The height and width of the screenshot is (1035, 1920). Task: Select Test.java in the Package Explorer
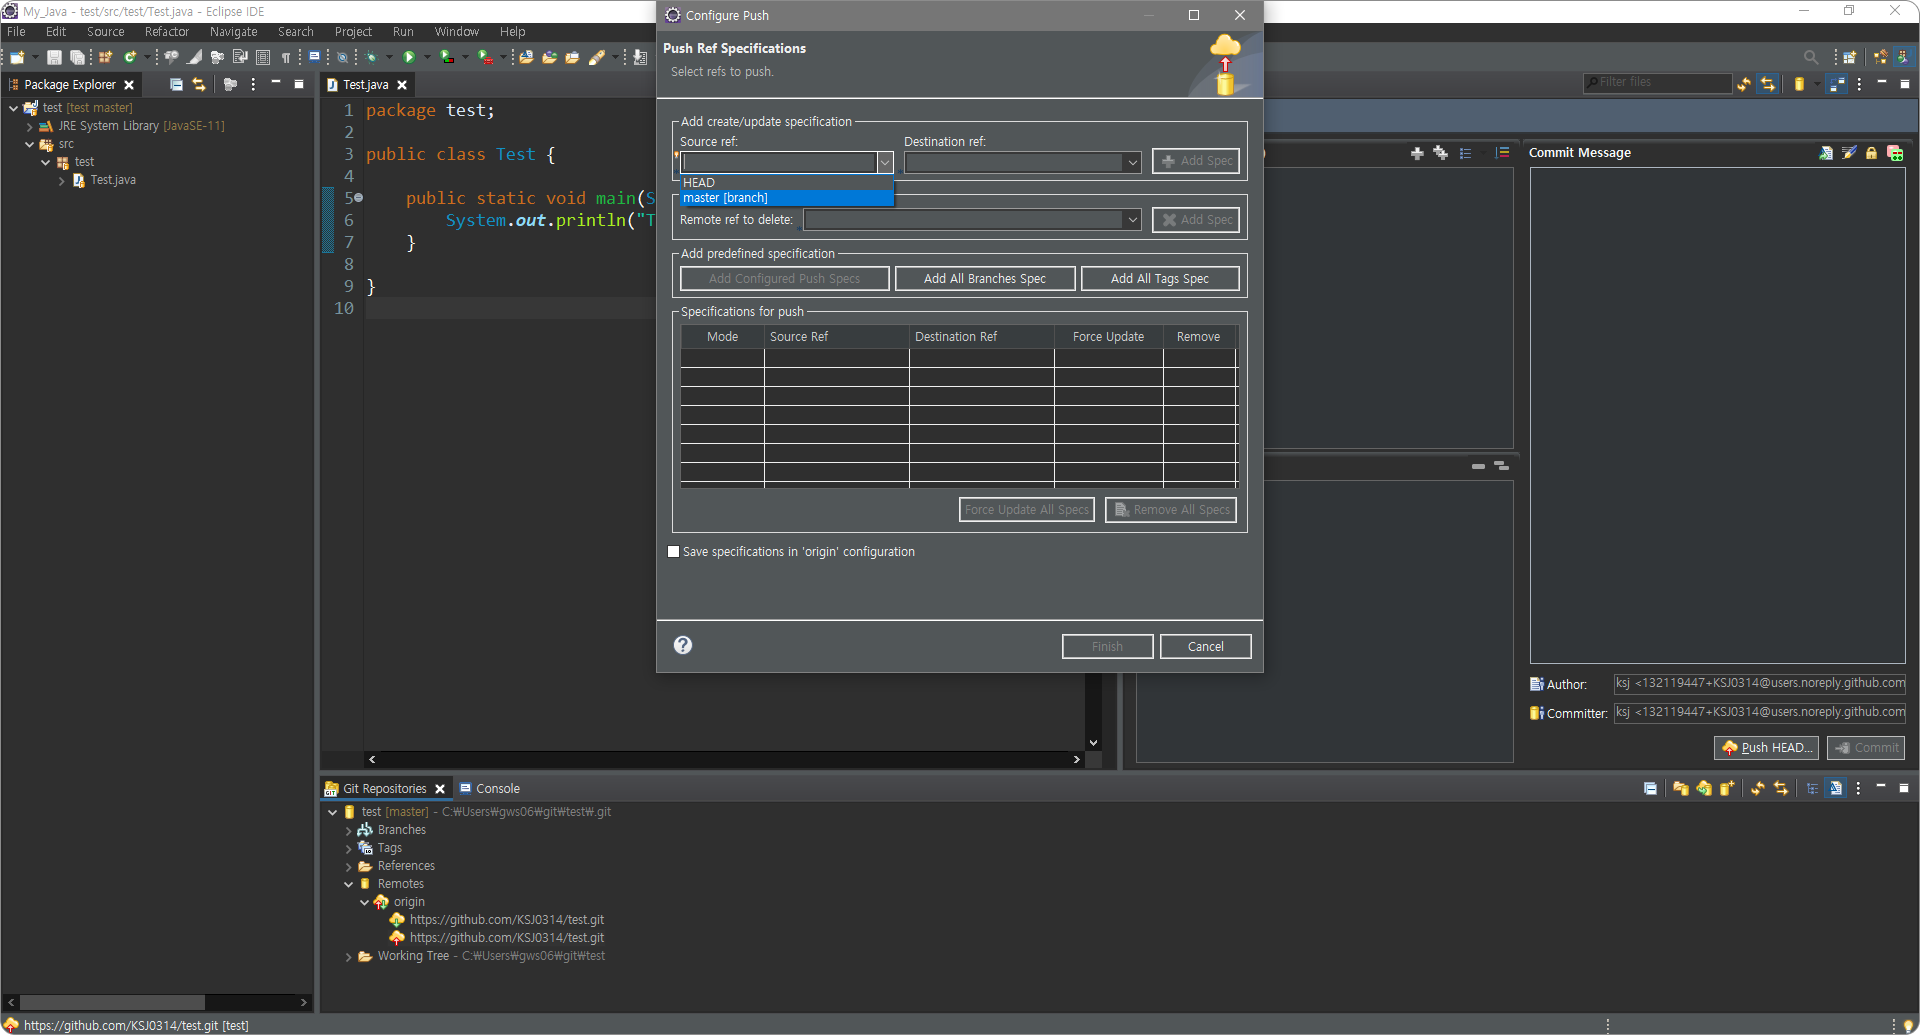click(x=113, y=180)
